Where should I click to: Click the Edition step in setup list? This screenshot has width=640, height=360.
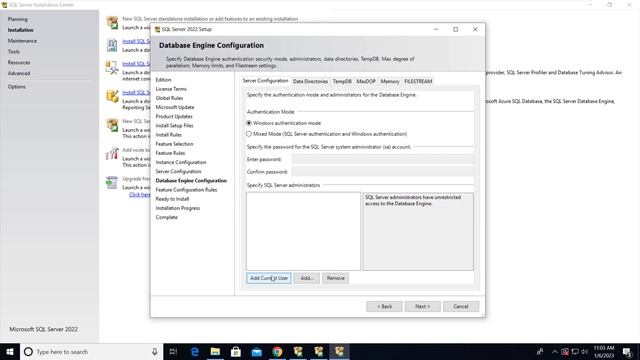[163, 80]
